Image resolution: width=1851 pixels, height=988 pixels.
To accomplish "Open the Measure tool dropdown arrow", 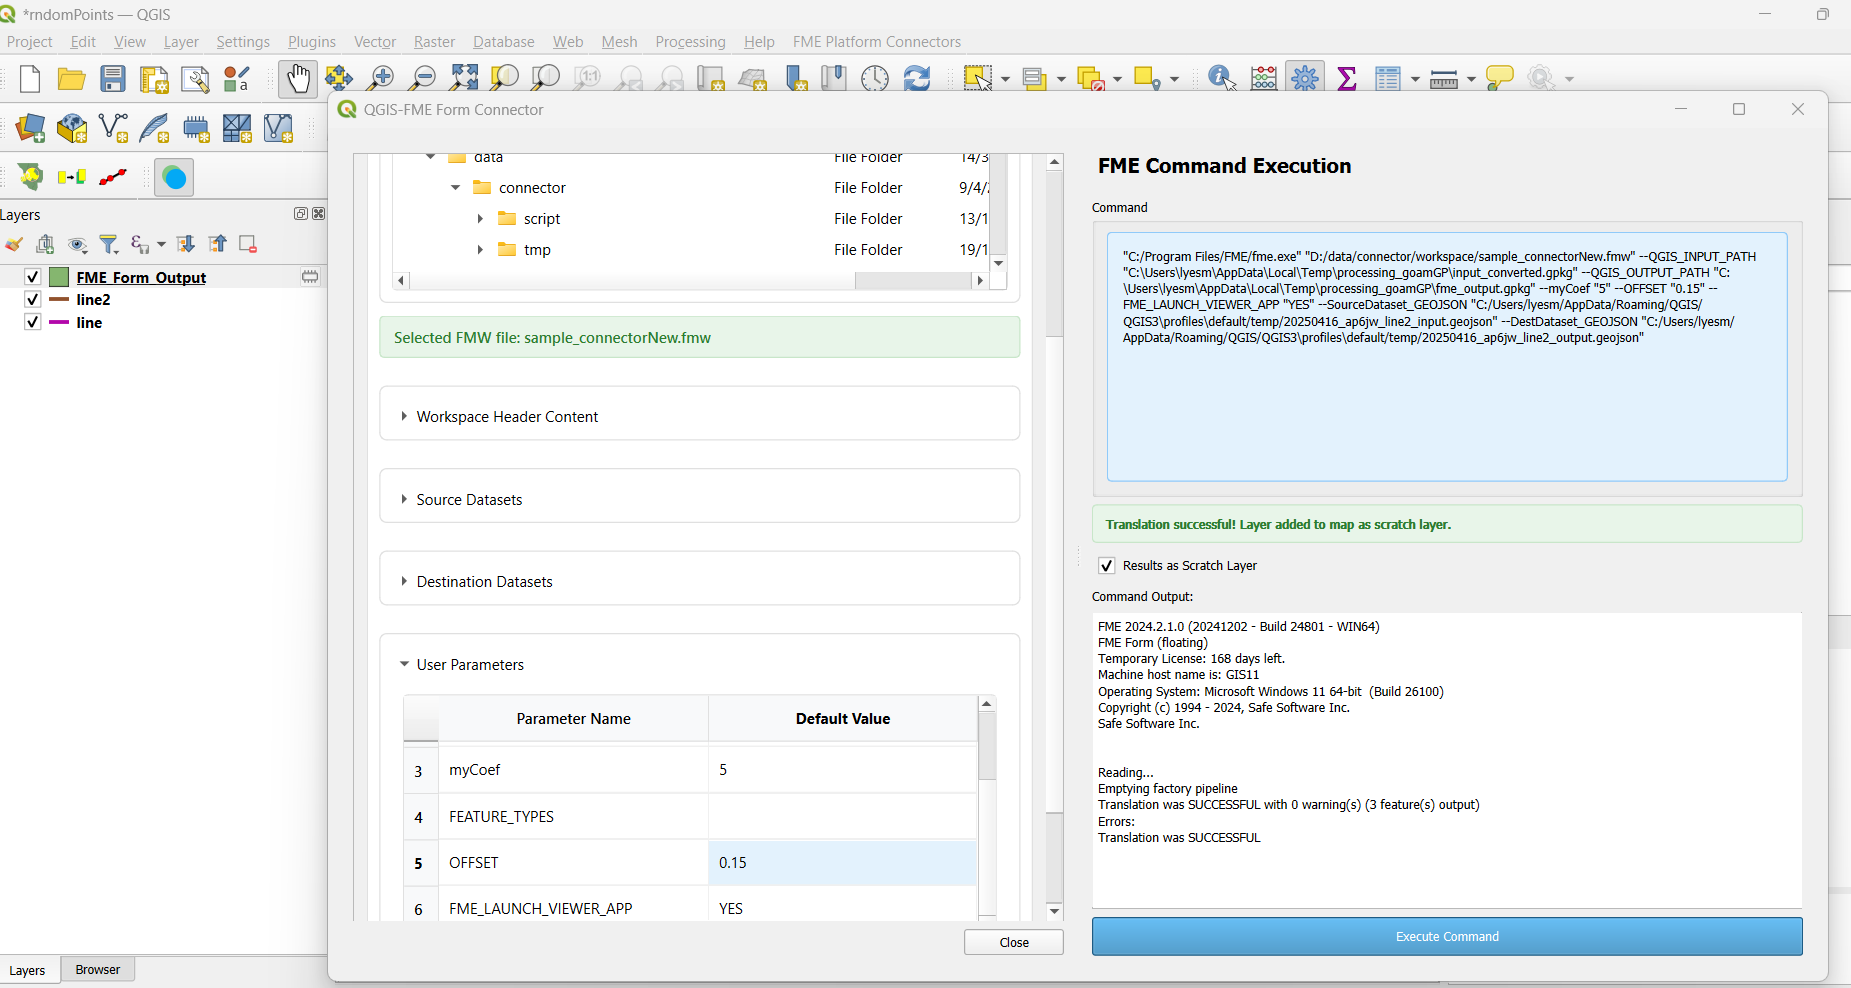I will pos(1471,79).
